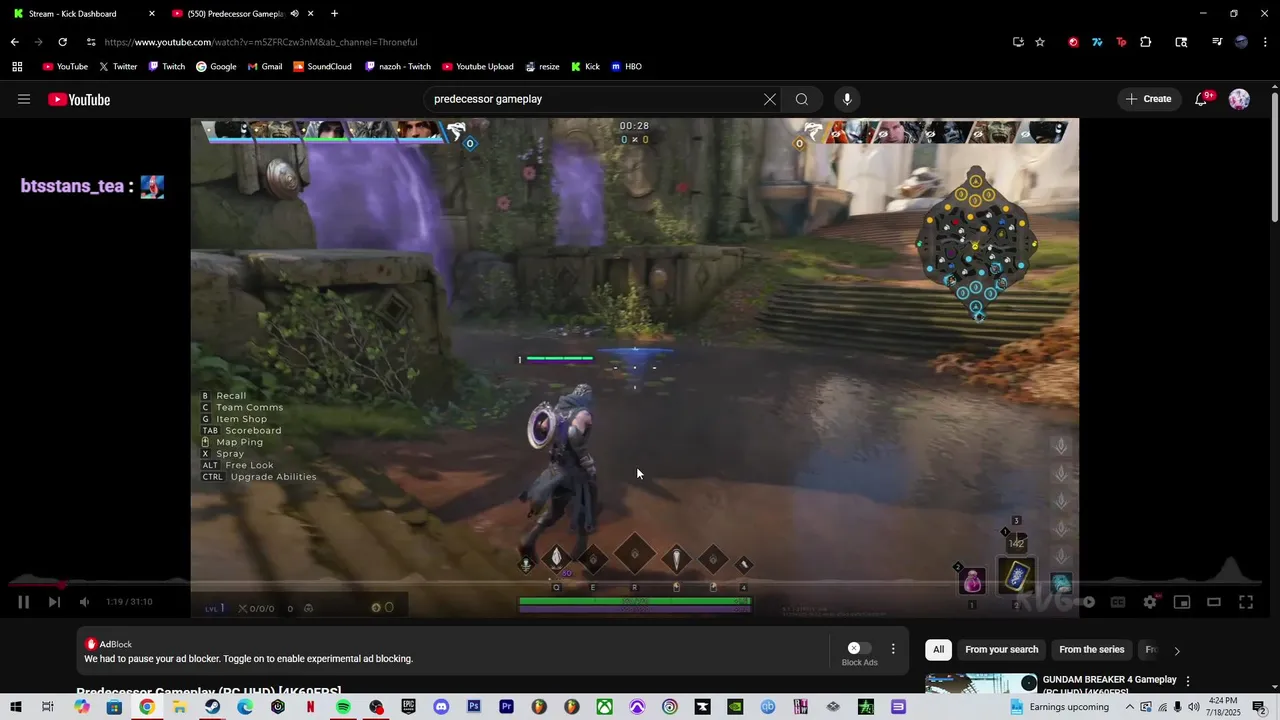Reload the current page
Screen dimensions: 1280x720
tap(62, 42)
